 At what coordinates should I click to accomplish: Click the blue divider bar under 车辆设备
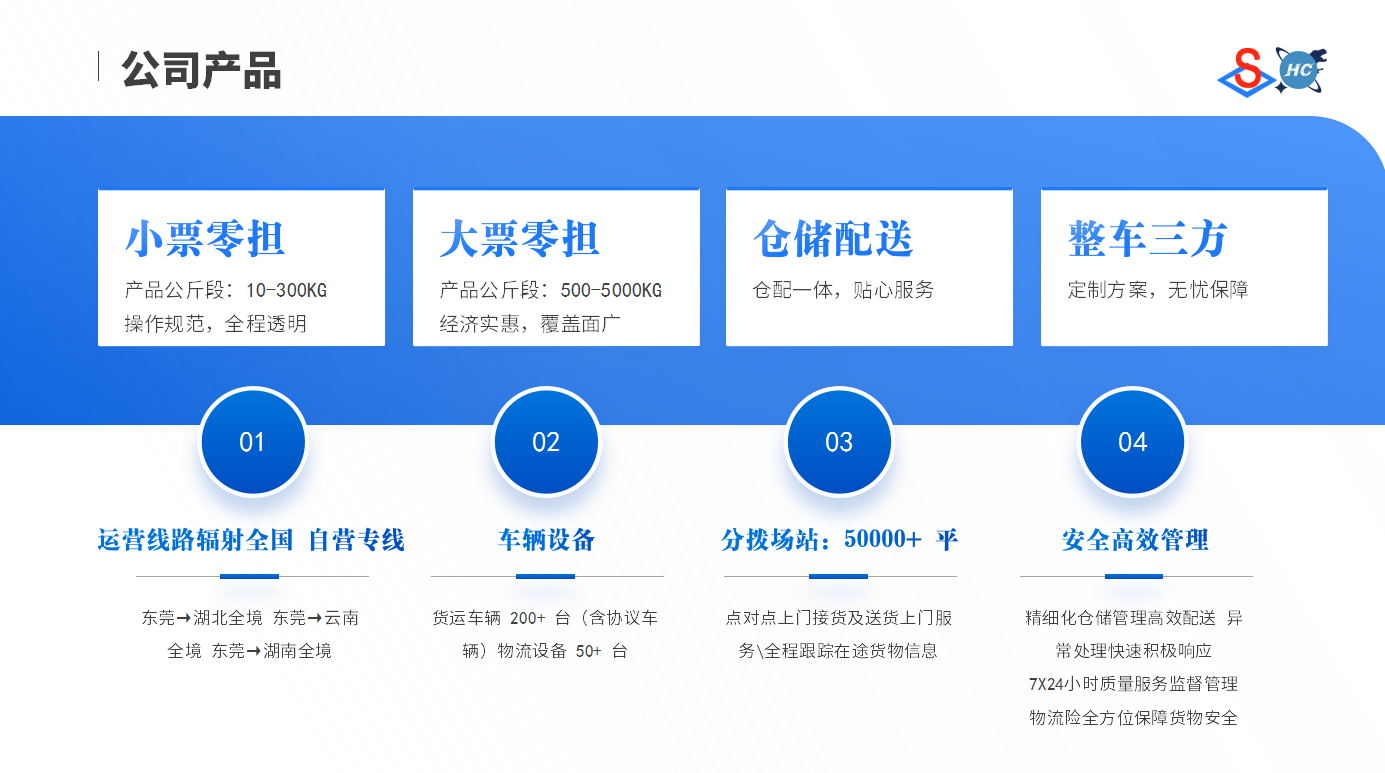(545, 576)
